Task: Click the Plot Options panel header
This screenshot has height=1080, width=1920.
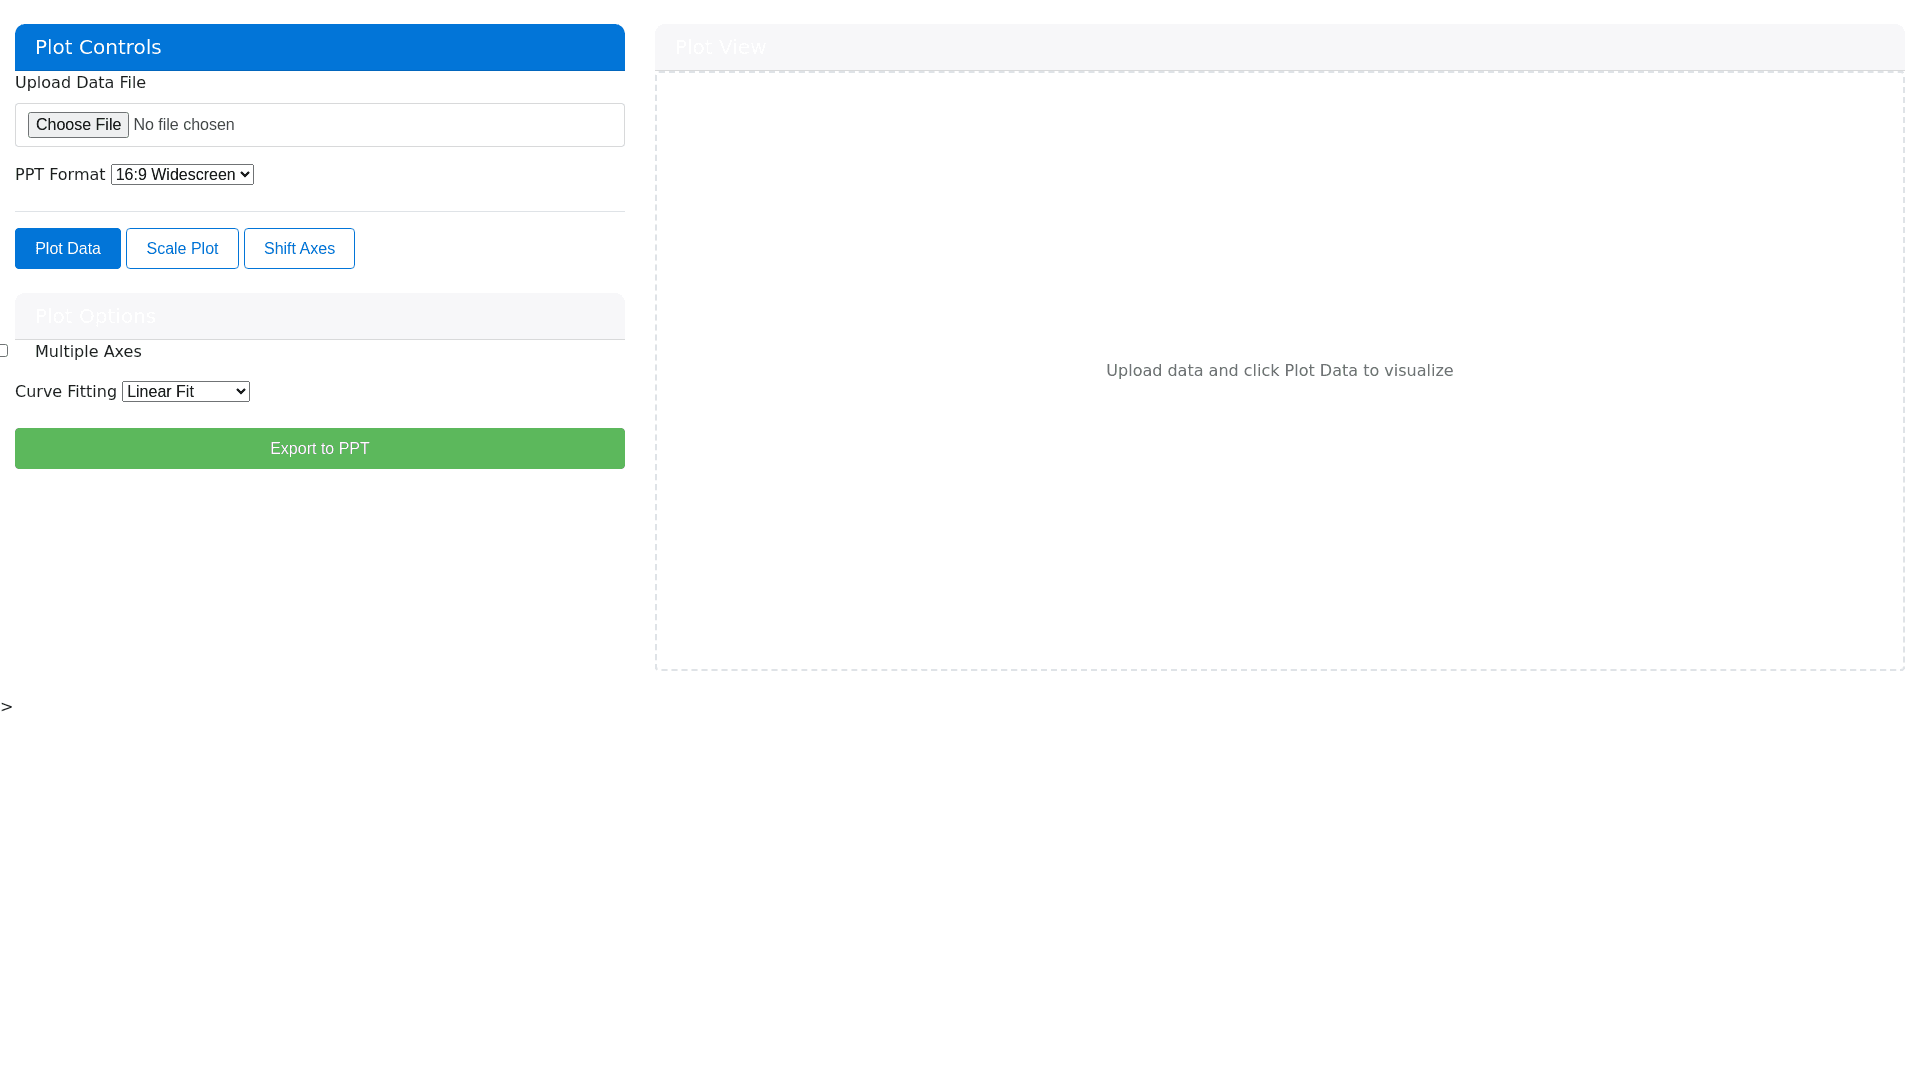Action: point(320,317)
